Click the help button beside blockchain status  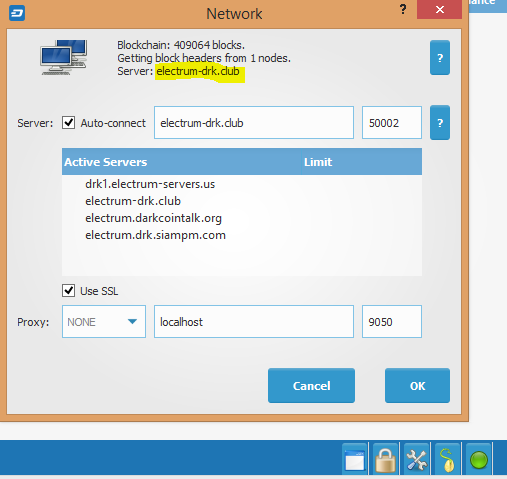[x=440, y=58]
